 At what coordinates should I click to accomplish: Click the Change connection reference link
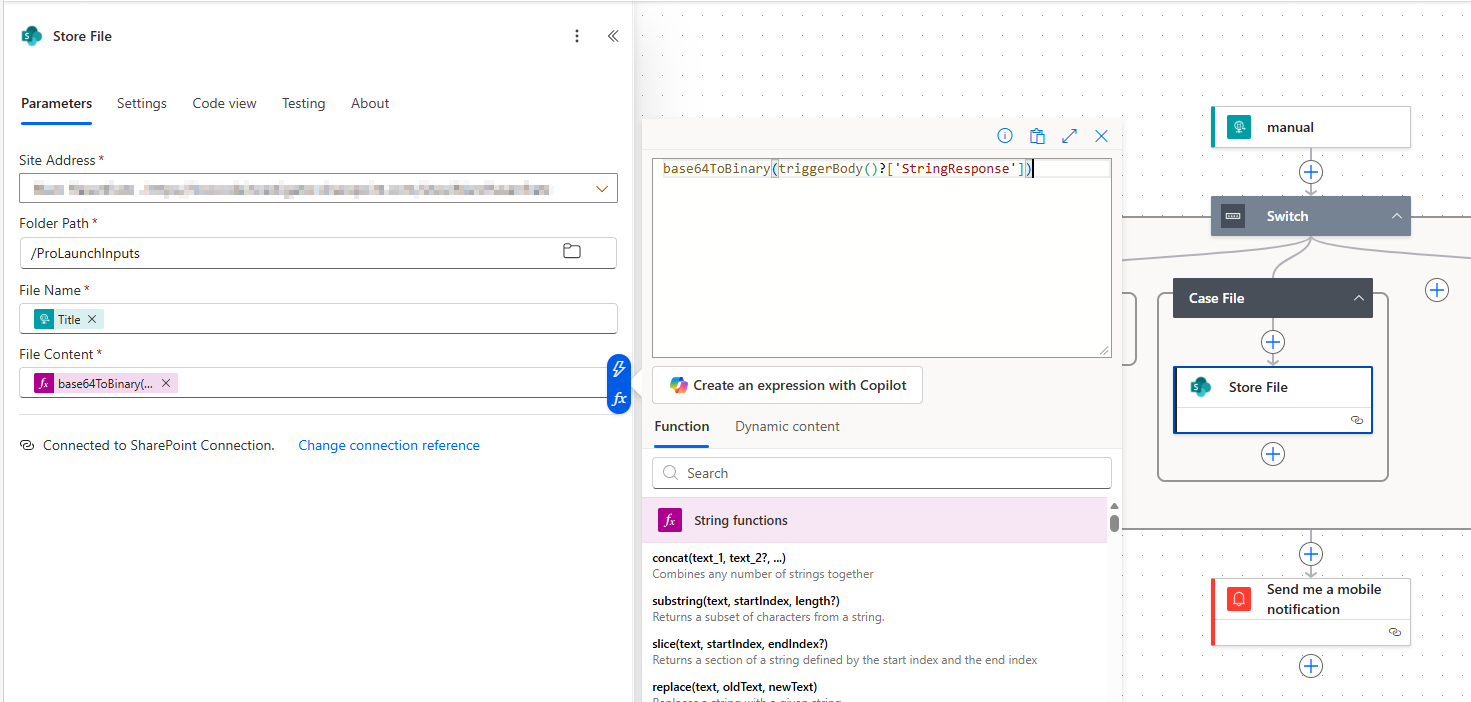(389, 445)
